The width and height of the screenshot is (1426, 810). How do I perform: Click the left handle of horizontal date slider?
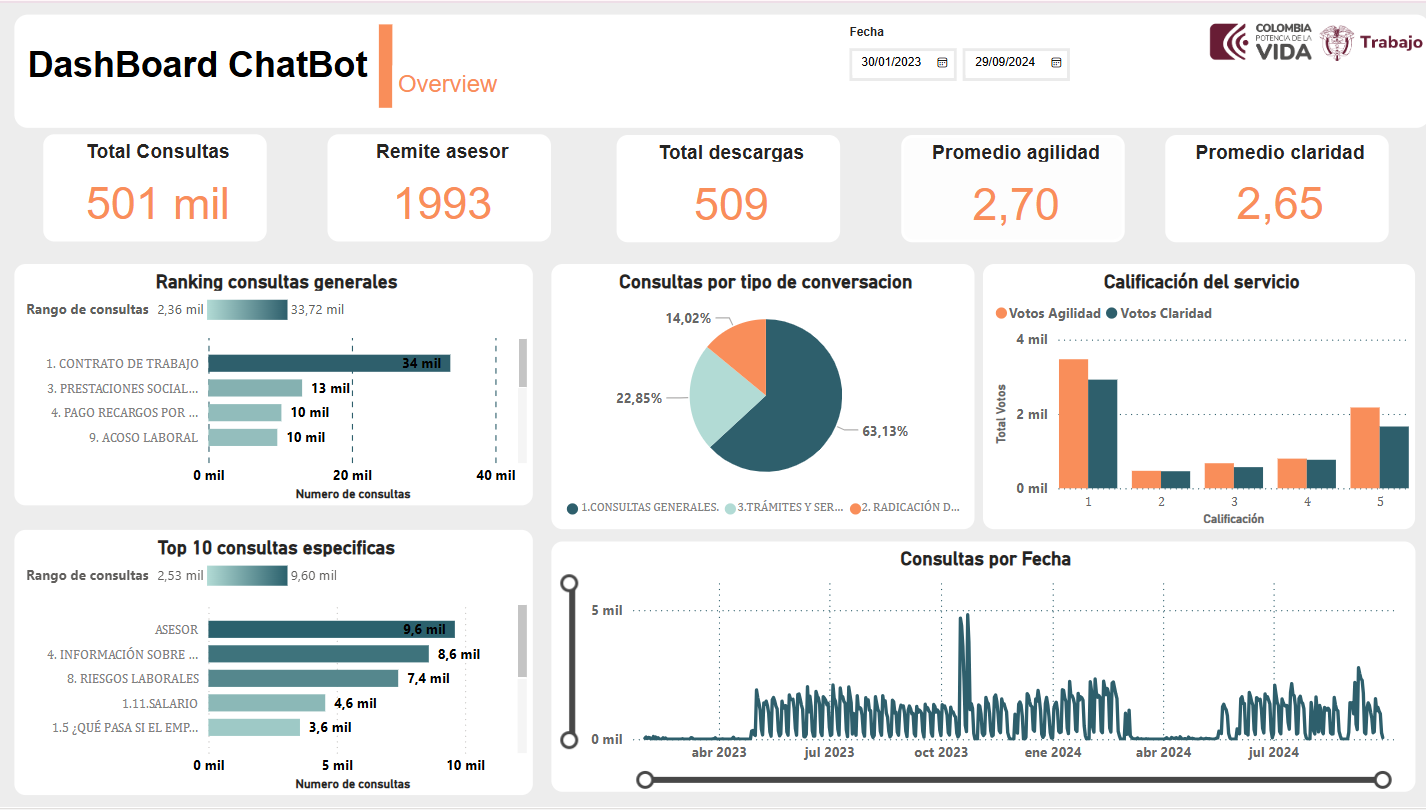pos(646,779)
